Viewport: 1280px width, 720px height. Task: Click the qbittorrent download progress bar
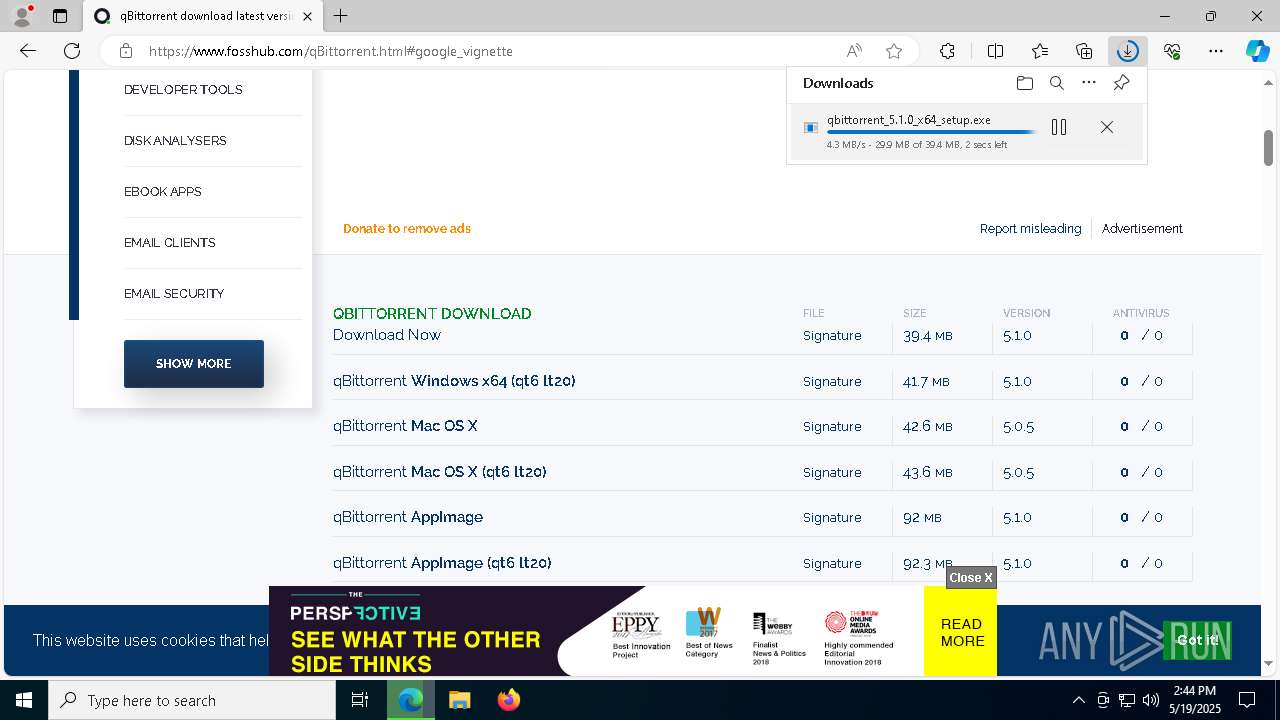pyautogui.click(x=931, y=132)
